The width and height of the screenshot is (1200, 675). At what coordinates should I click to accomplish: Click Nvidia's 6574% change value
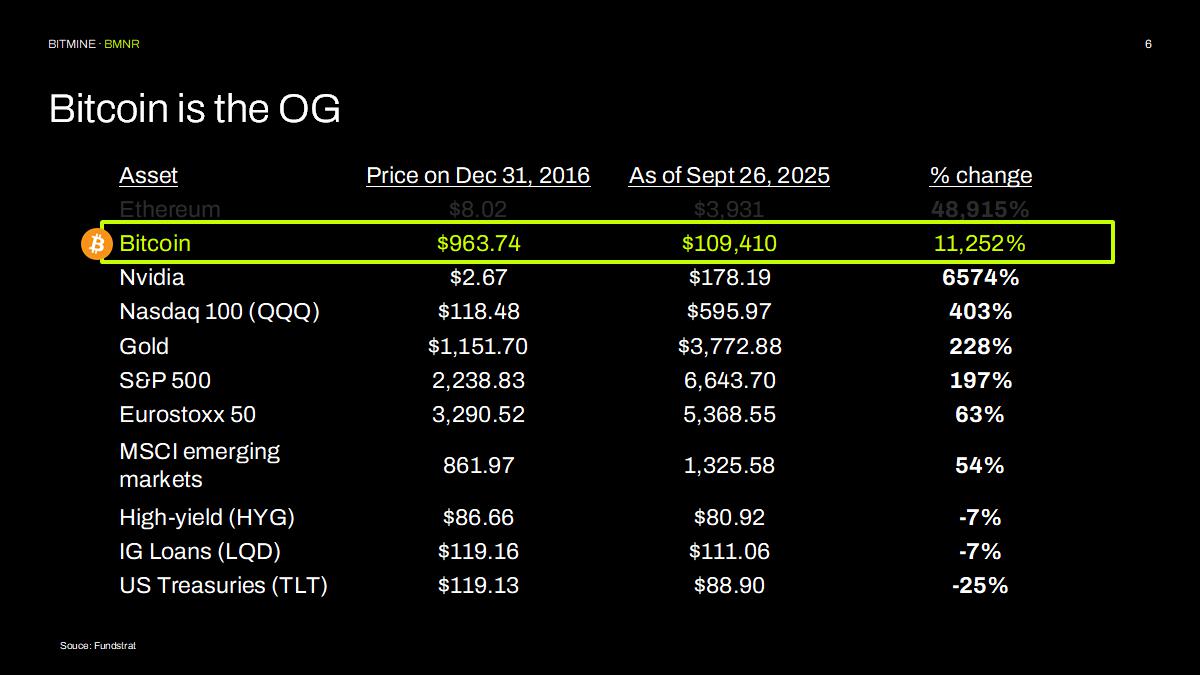(x=980, y=277)
